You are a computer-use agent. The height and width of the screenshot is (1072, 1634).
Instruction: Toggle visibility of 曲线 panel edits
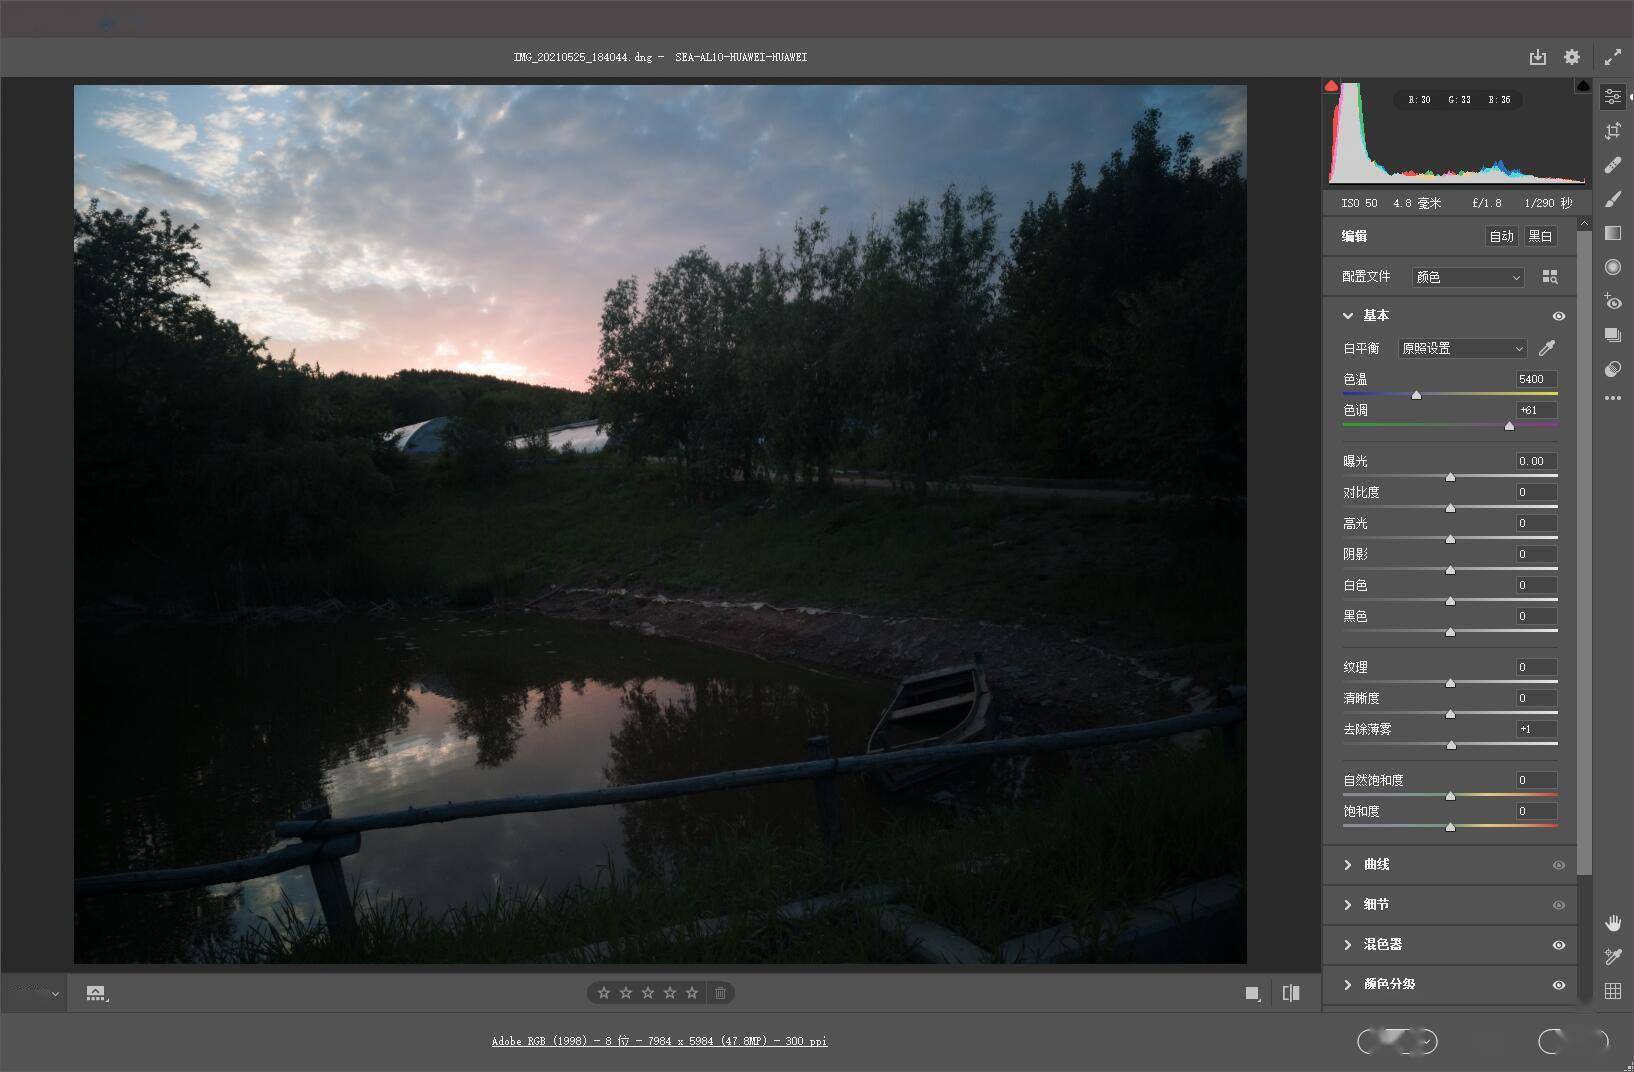[1558, 865]
